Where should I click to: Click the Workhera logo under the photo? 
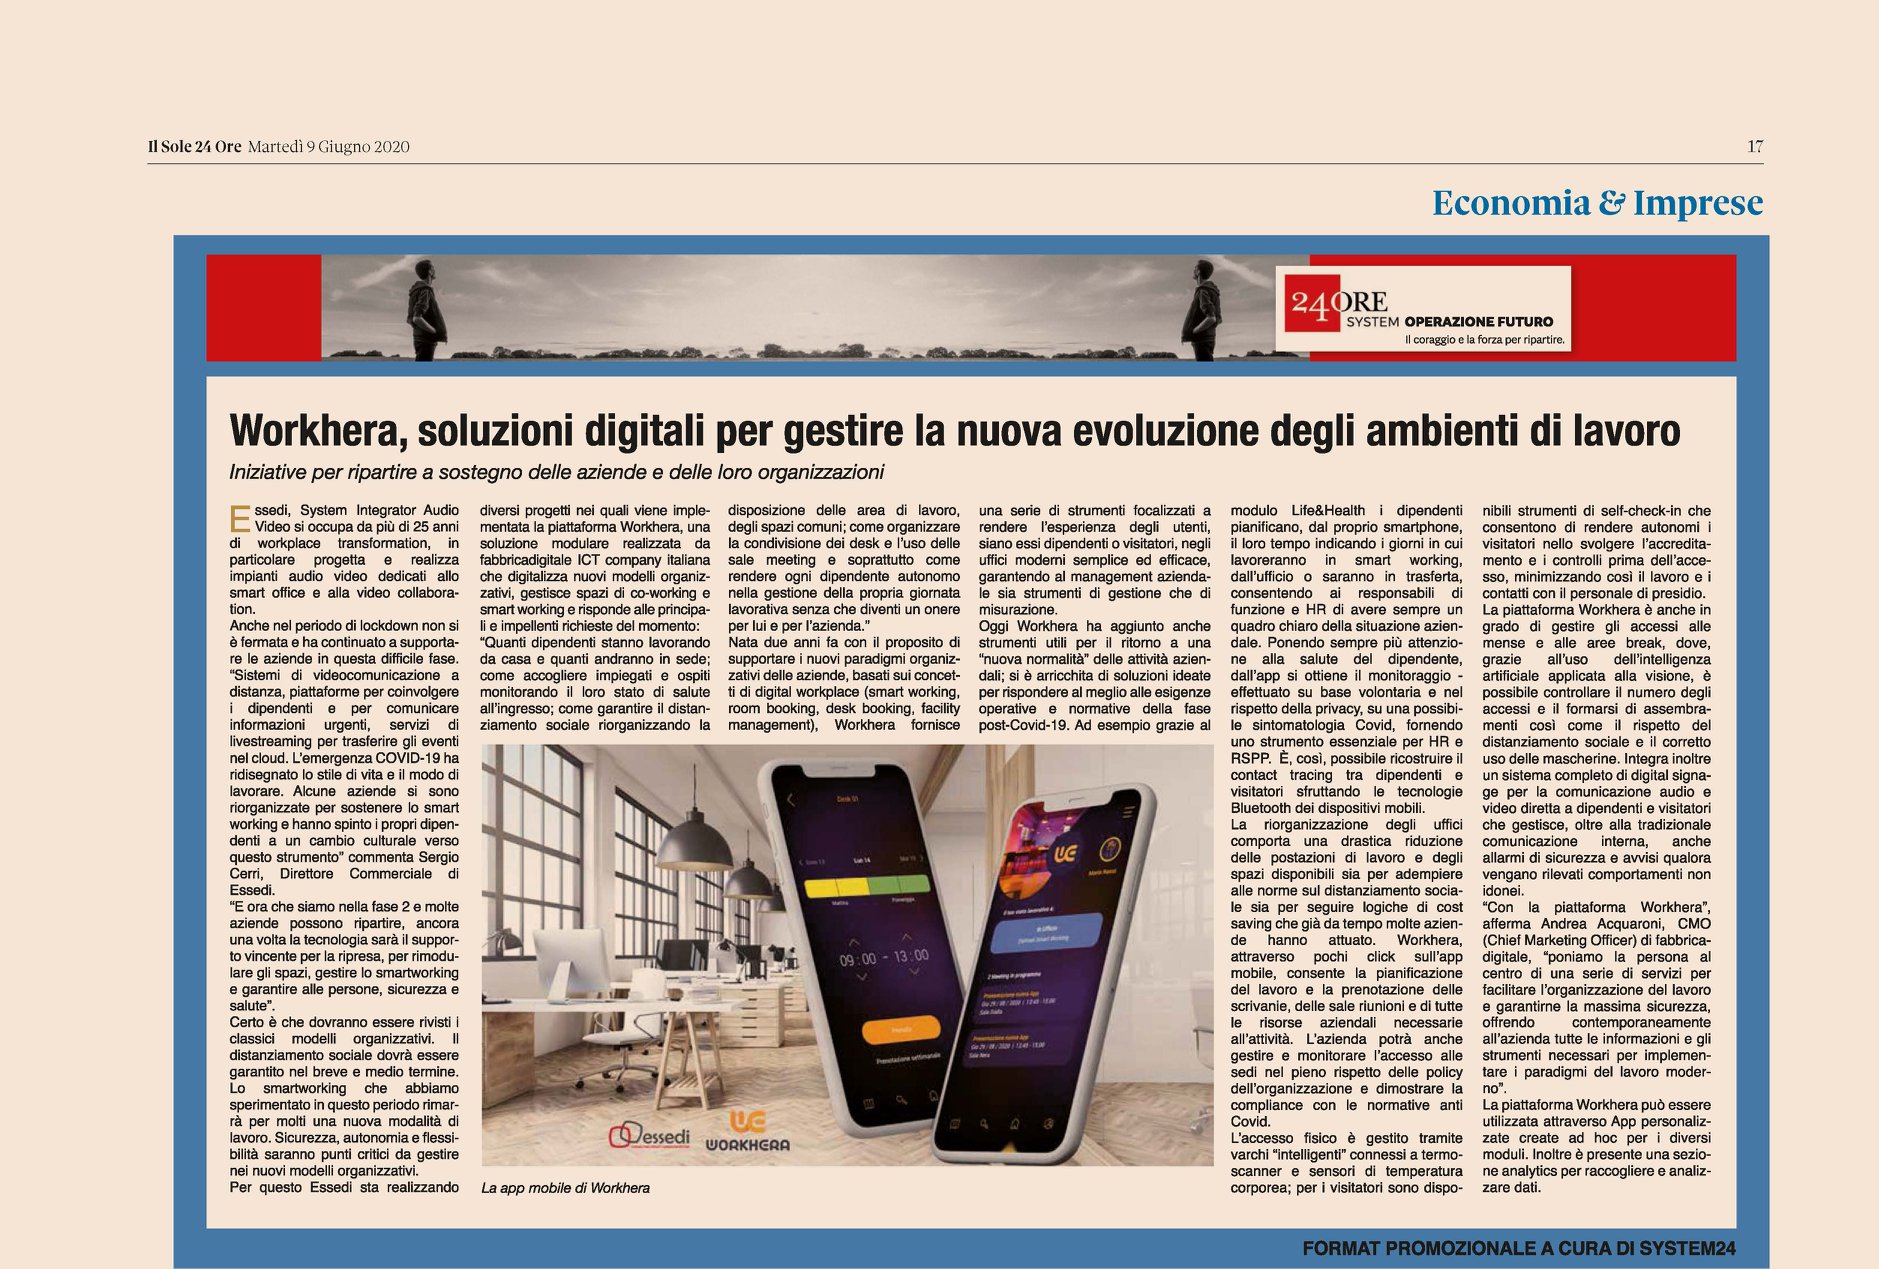747,1131
